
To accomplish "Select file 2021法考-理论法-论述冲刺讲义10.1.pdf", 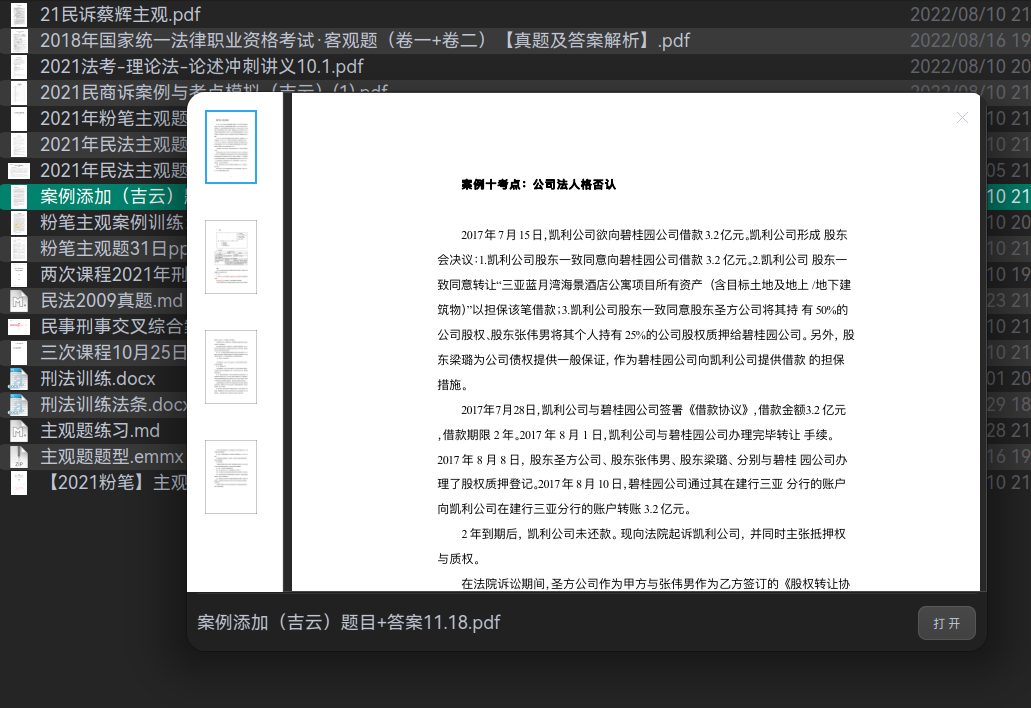I will click(x=202, y=66).
